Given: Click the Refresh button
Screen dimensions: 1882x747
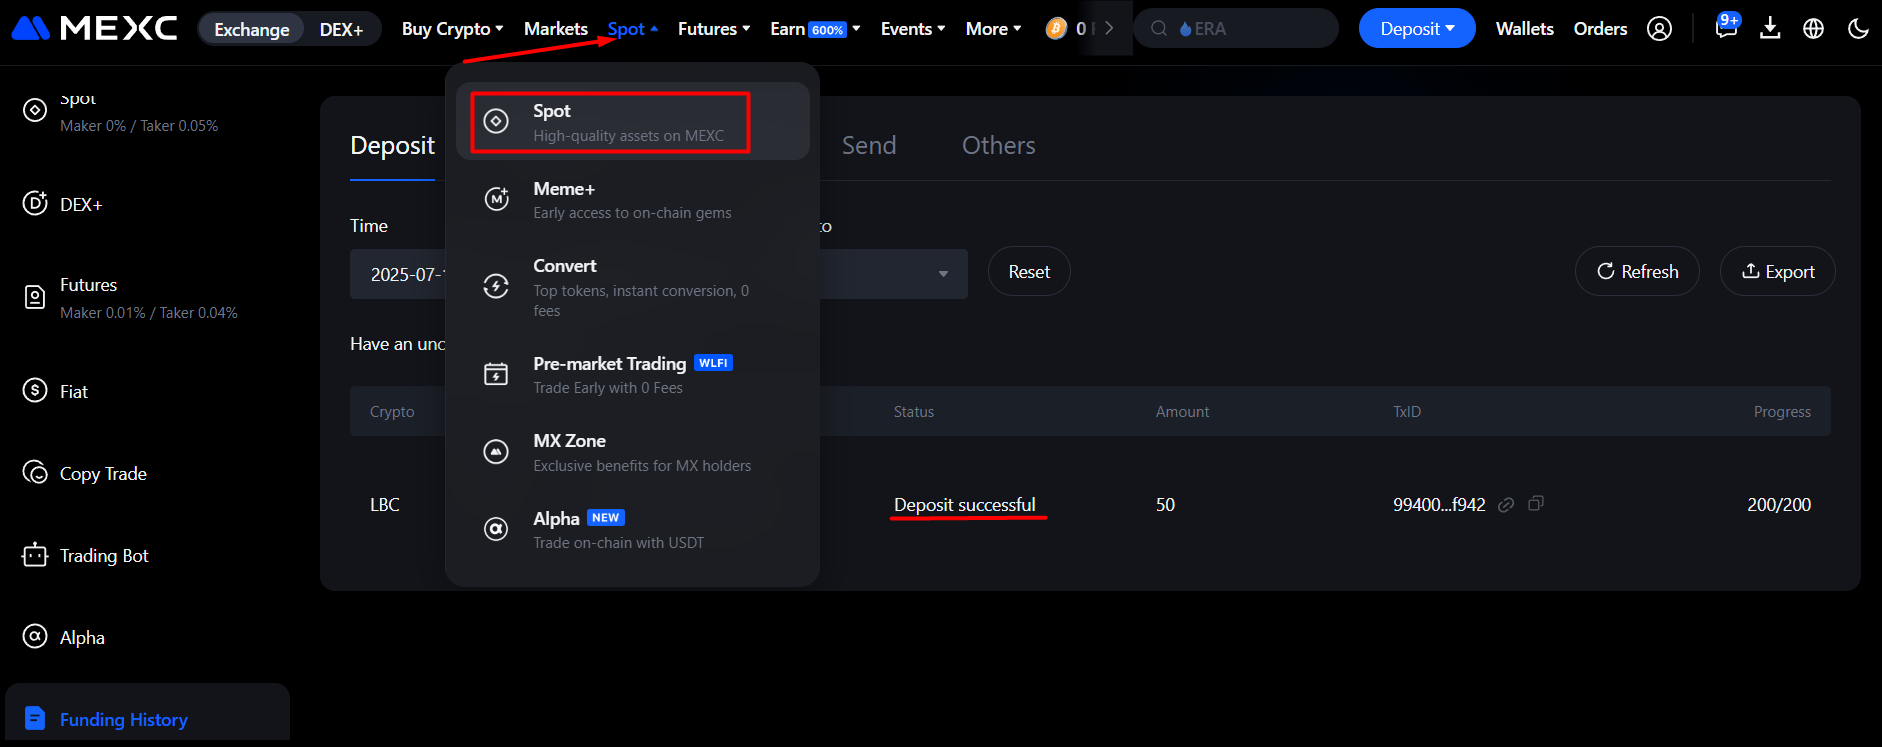Looking at the screenshot, I should tap(1637, 272).
